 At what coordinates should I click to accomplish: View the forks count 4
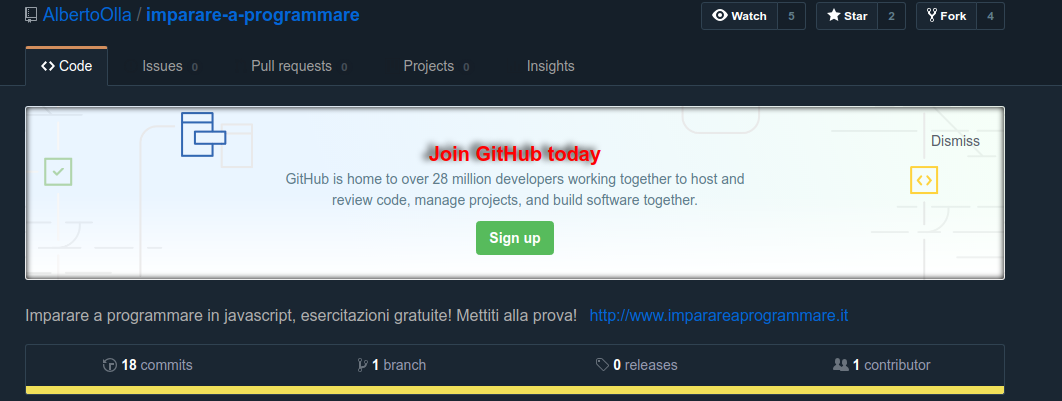pyautogui.click(x=990, y=16)
